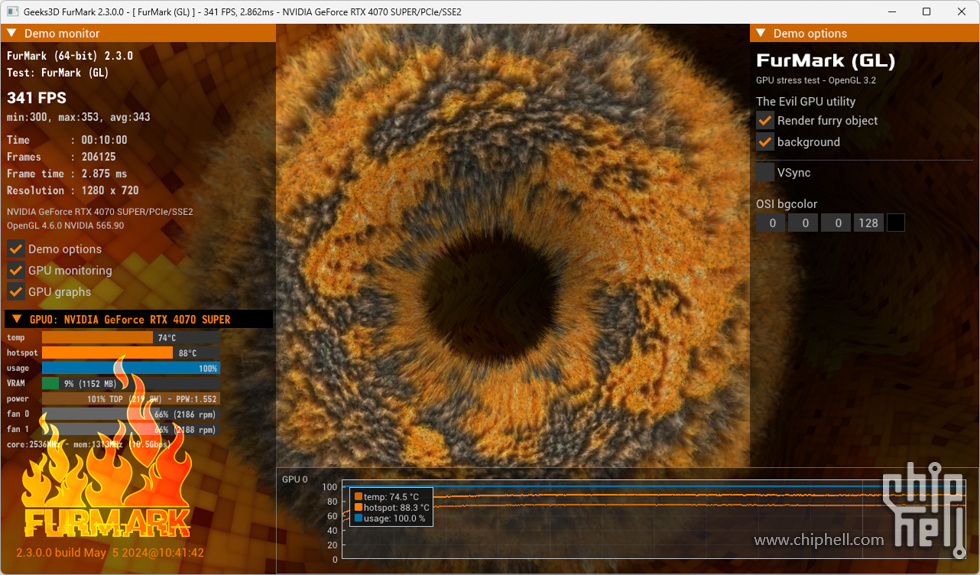Click the Time 00:10:00 value
The height and width of the screenshot is (575, 980).
[104, 140]
